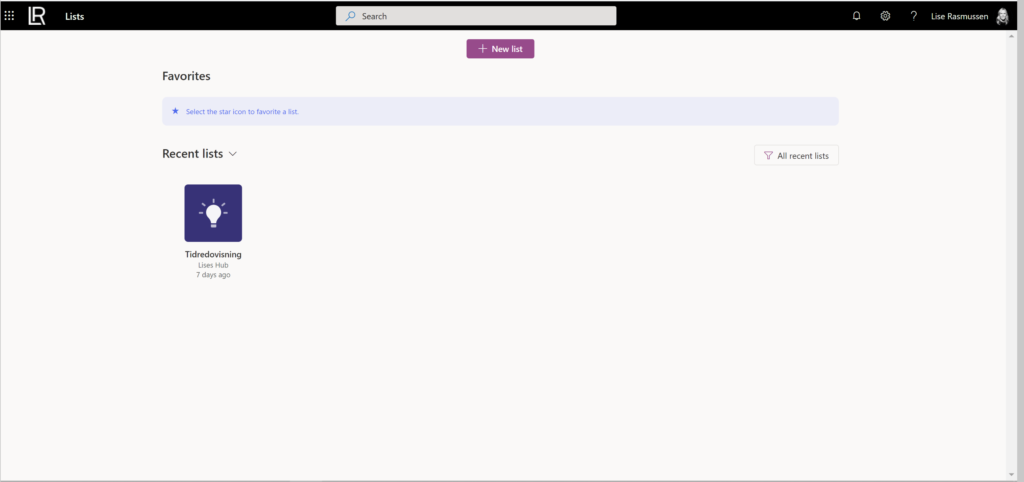Click the user name Lise Rasmussen
Screen dimensions: 1024x482
(x=959, y=16)
